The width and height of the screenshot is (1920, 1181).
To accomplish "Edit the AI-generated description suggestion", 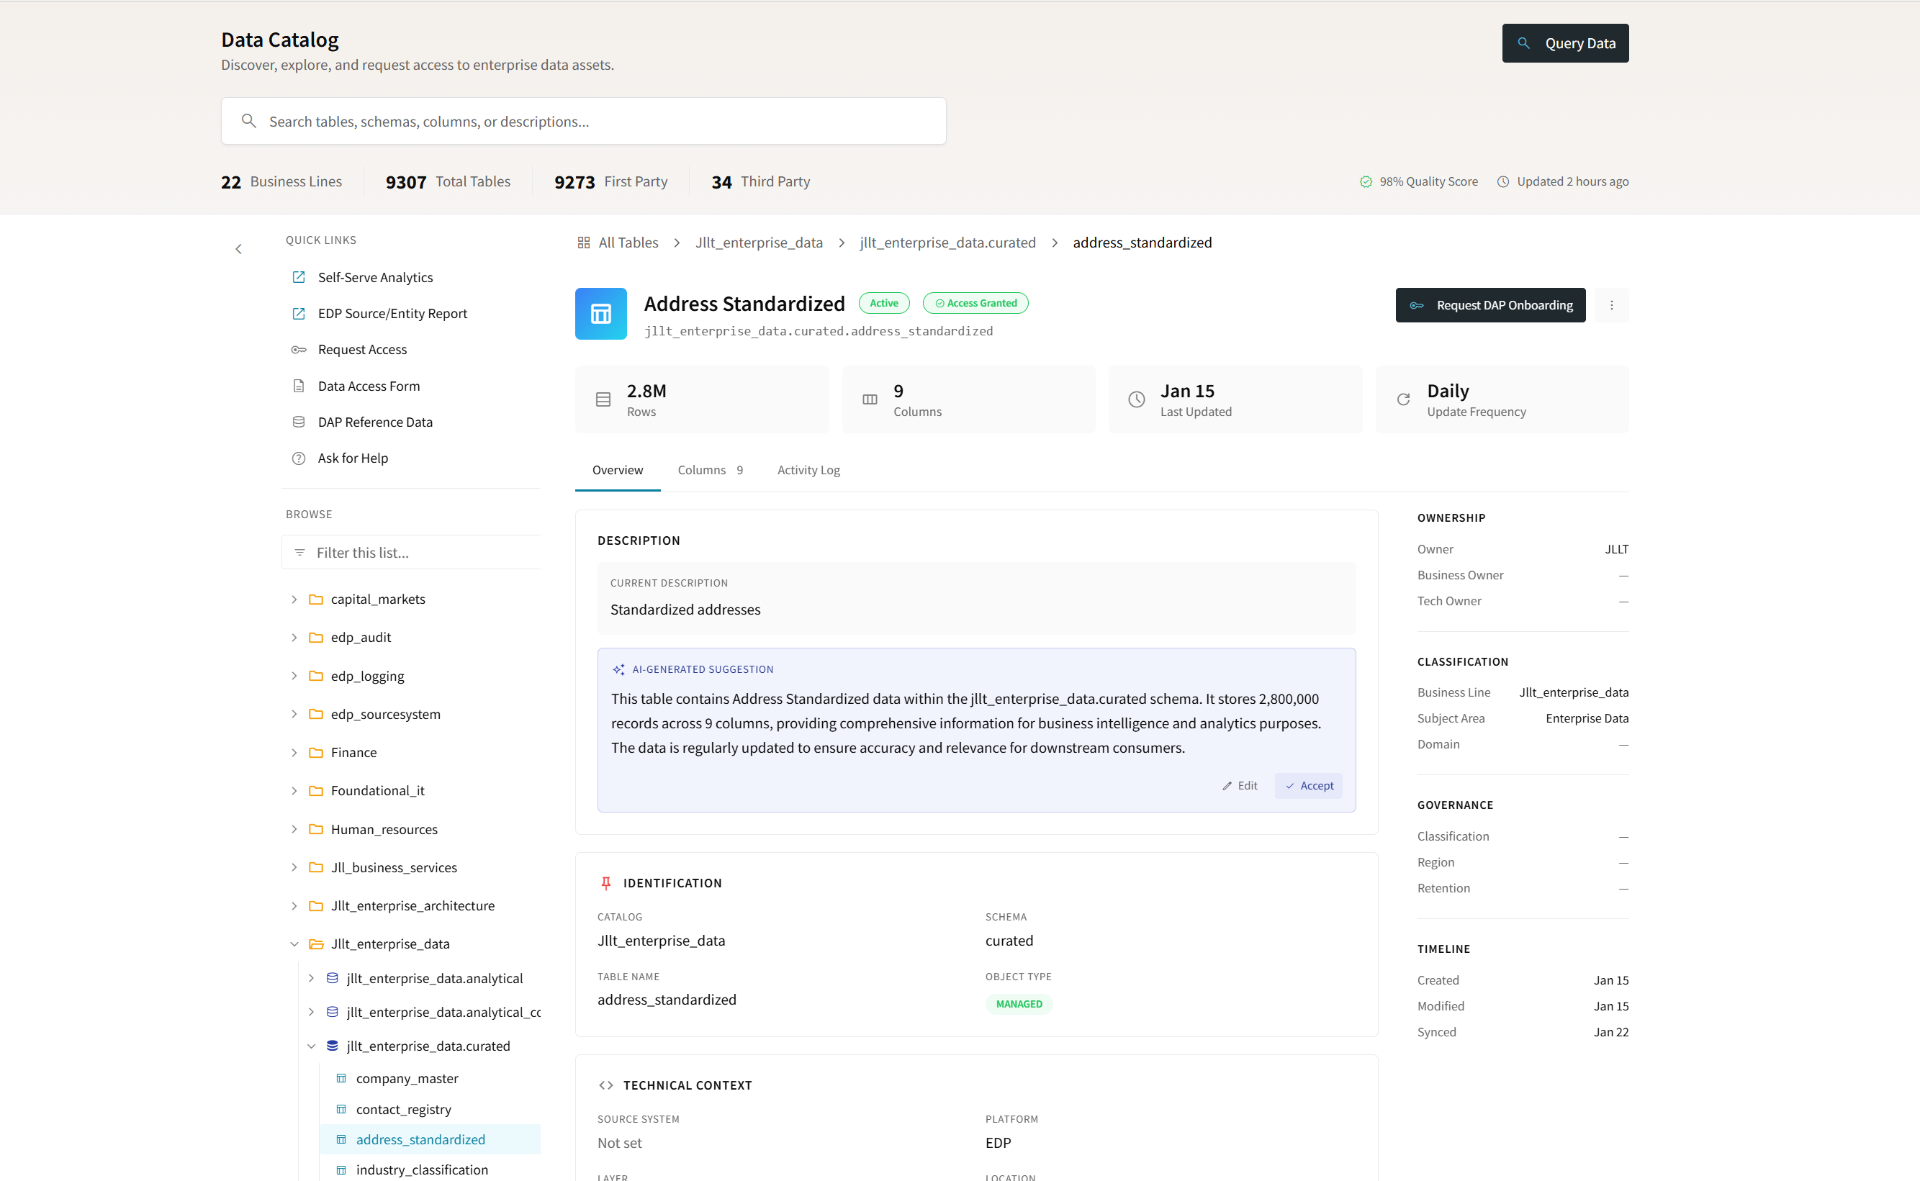I will pyautogui.click(x=1240, y=786).
